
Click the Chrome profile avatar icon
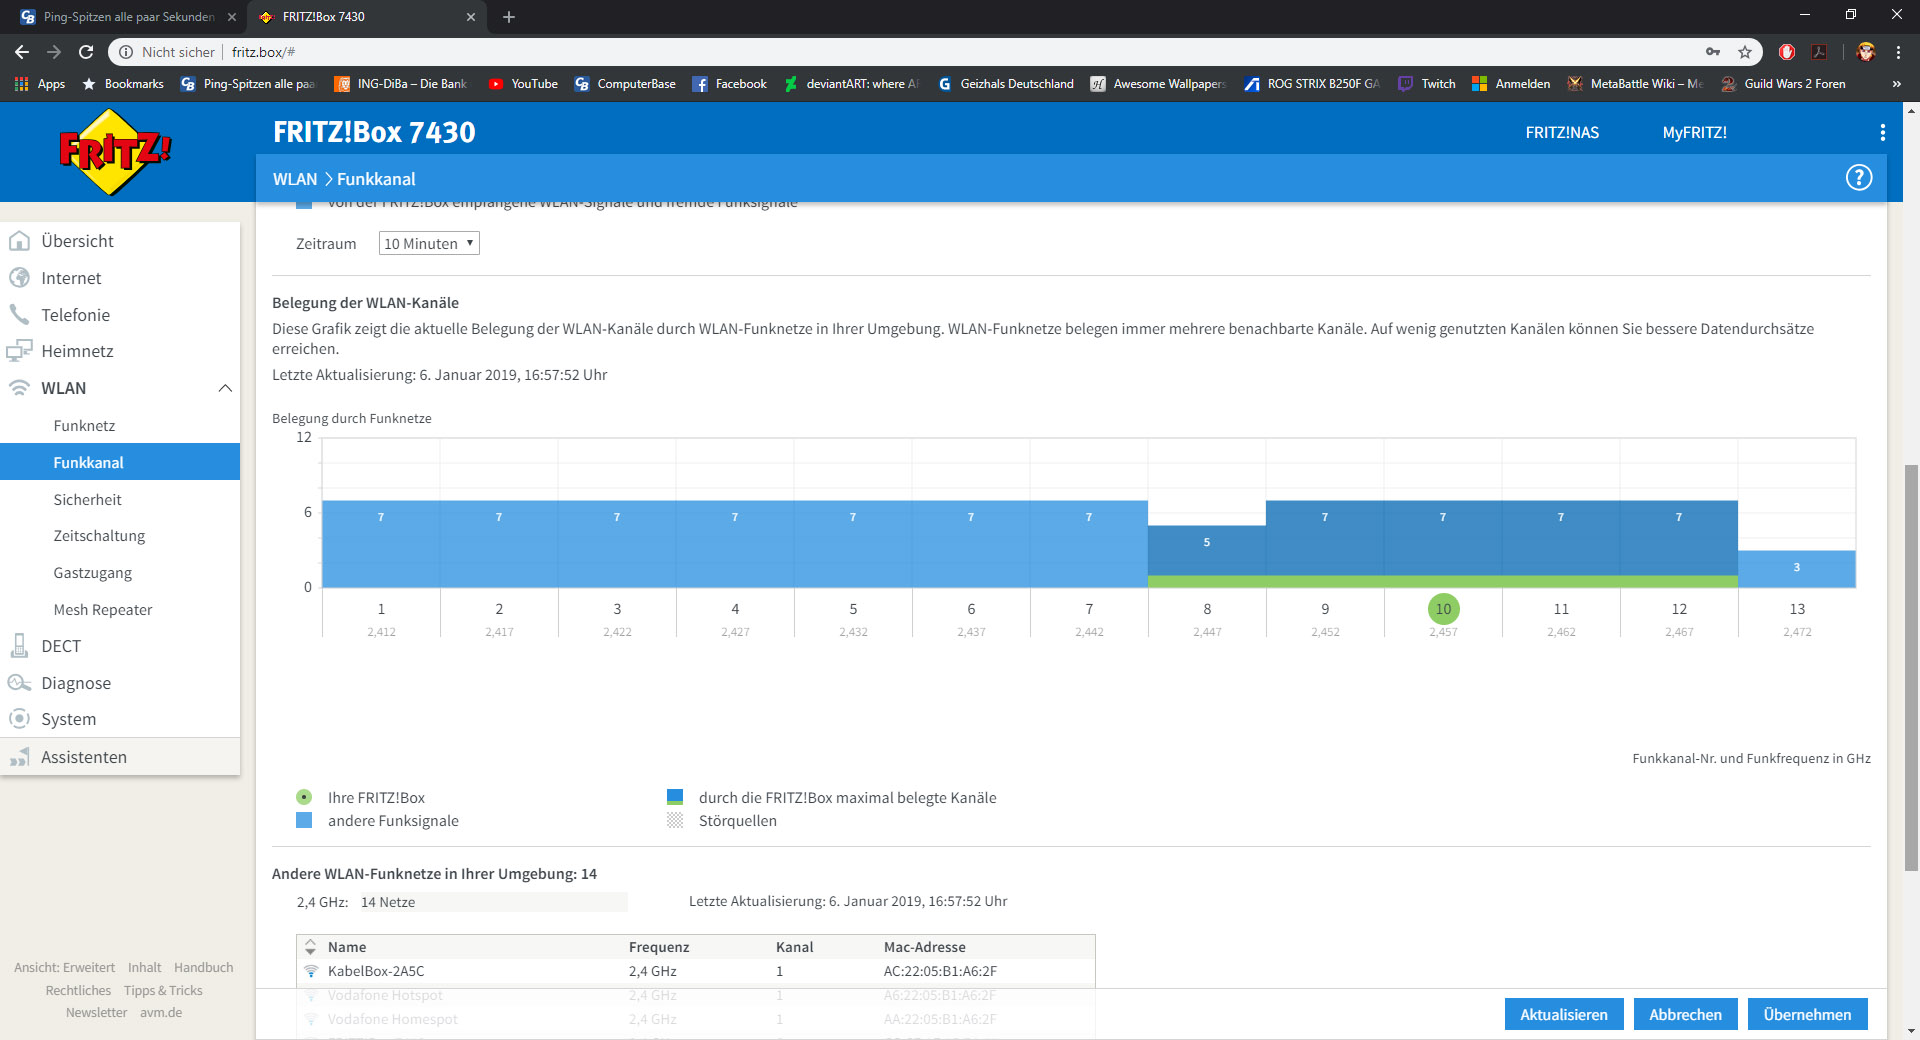[x=1866, y=52]
